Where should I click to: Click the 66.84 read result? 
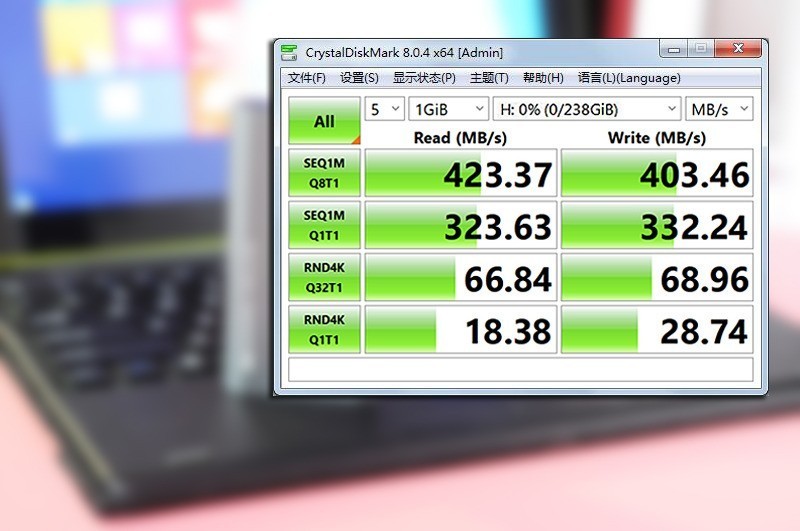click(x=461, y=277)
